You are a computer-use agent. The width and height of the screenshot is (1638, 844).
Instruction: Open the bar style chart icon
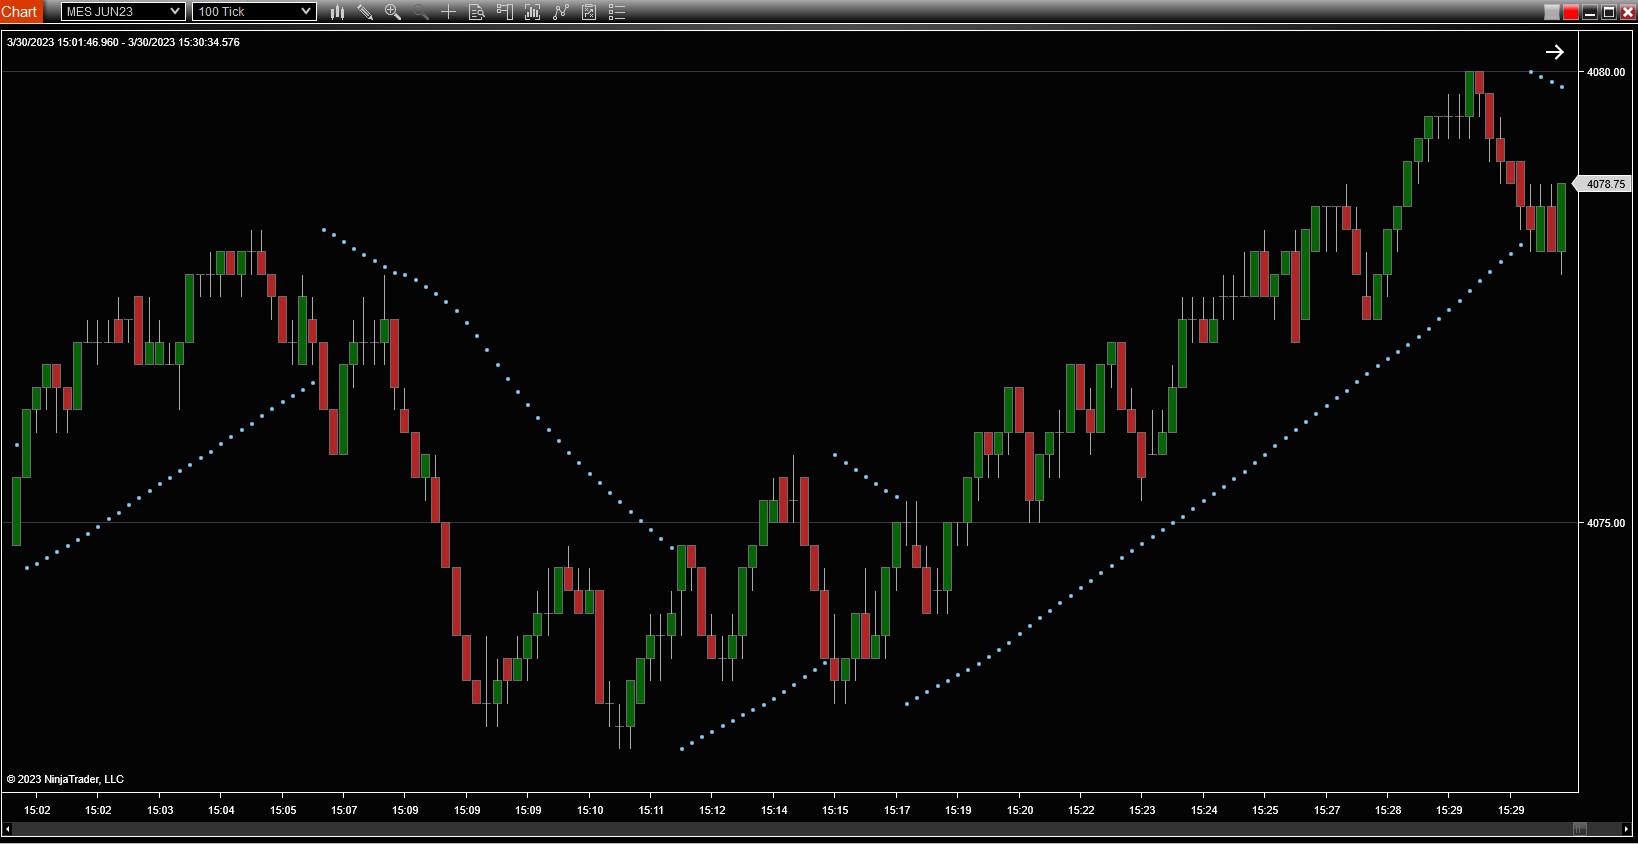(338, 12)
